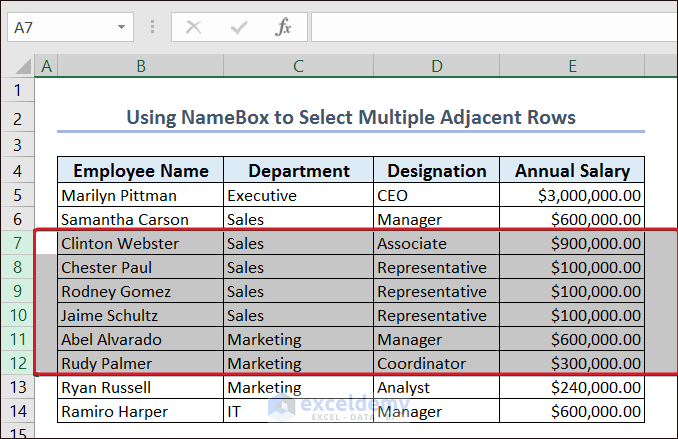
Task: Click the Annual Salary header cell
Action: (x=572, y=171)
